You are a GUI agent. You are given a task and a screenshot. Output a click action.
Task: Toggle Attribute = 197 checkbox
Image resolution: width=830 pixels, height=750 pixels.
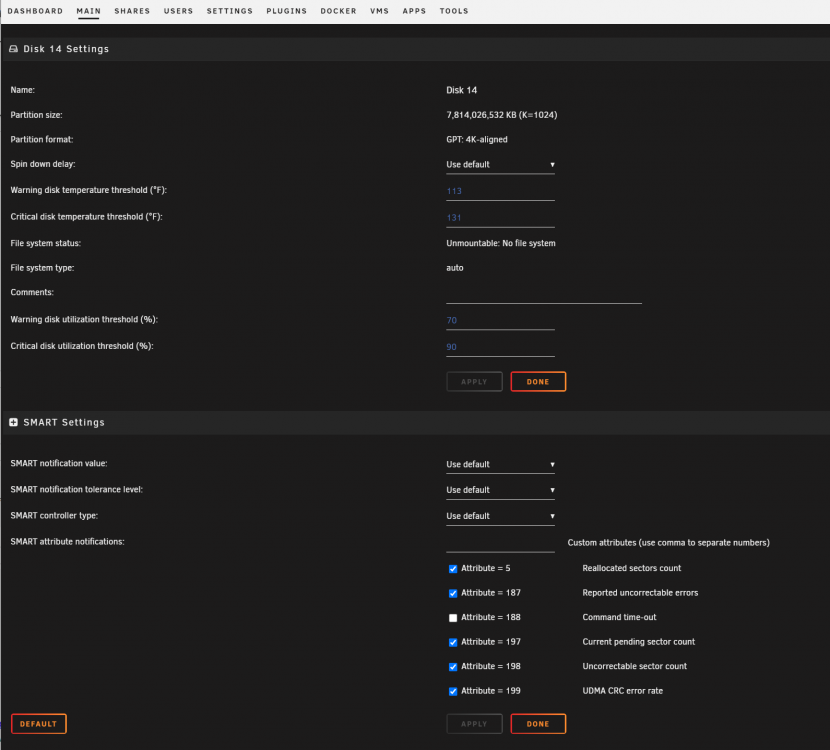coord(453,643)
